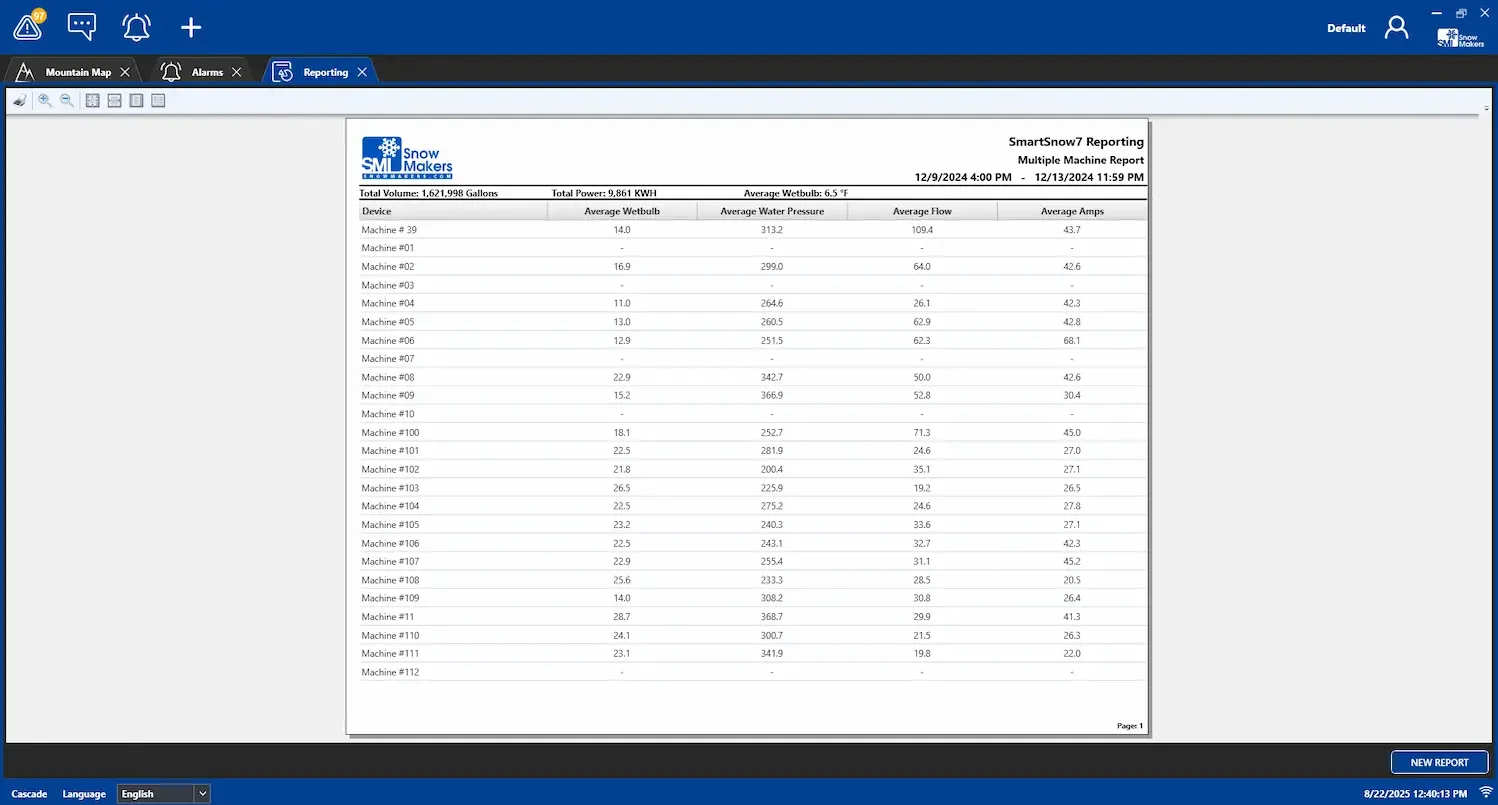This screenshot has height=805, width=1498.
Task: Switch to the Mountain Map tab
Action: click(78, 71)
